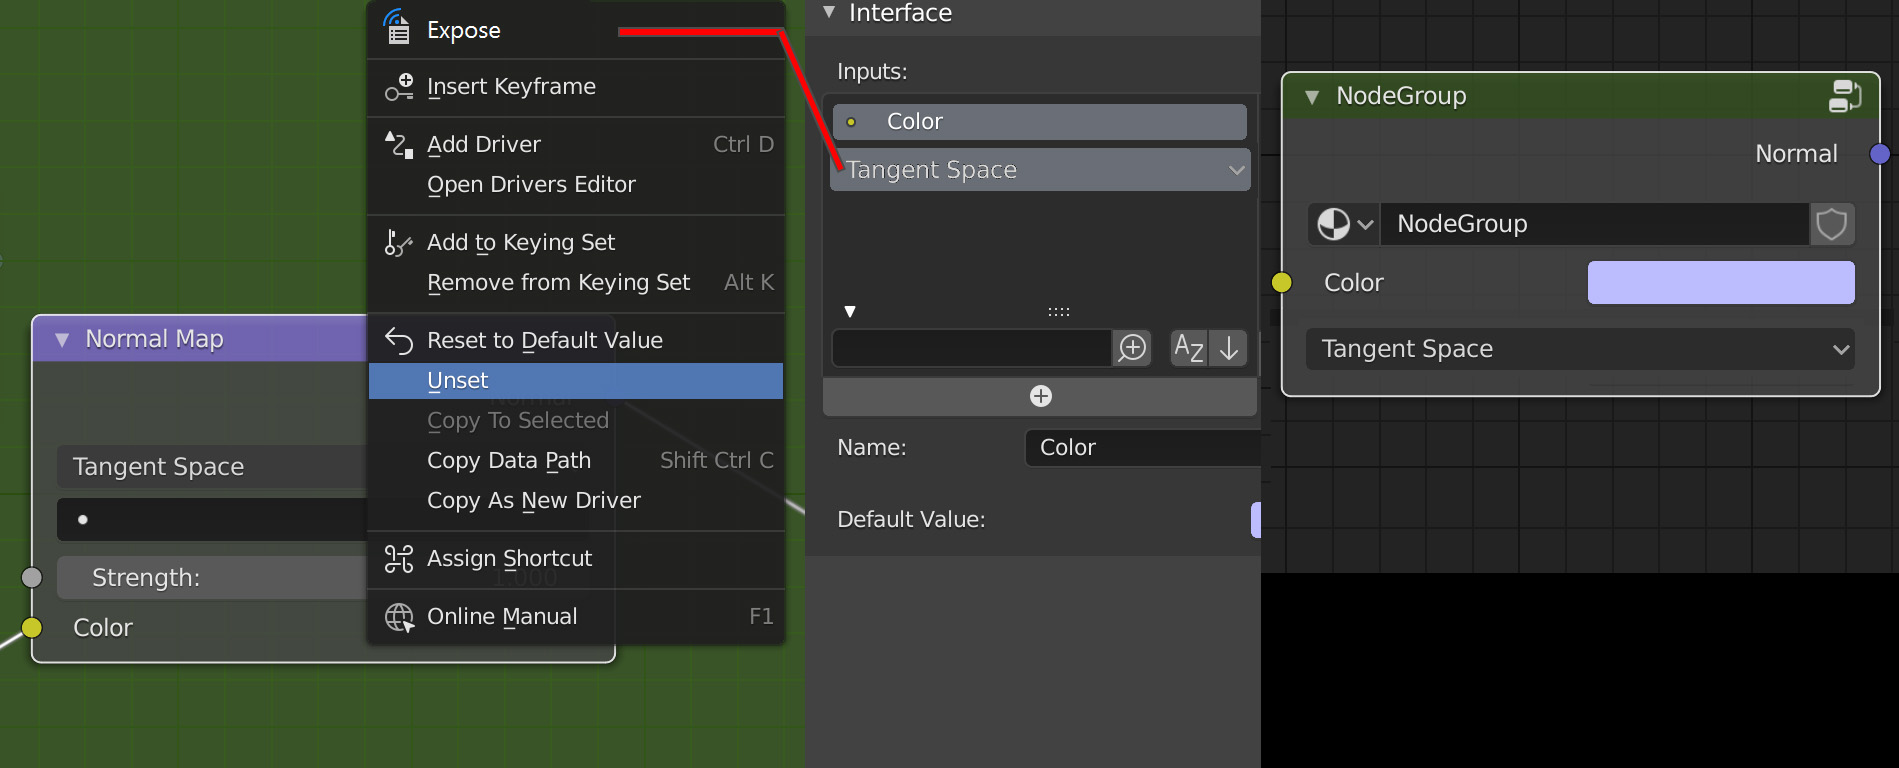Click the add input plus button
Viewport: 1899px width, 768px height.
click(1040, 396)
